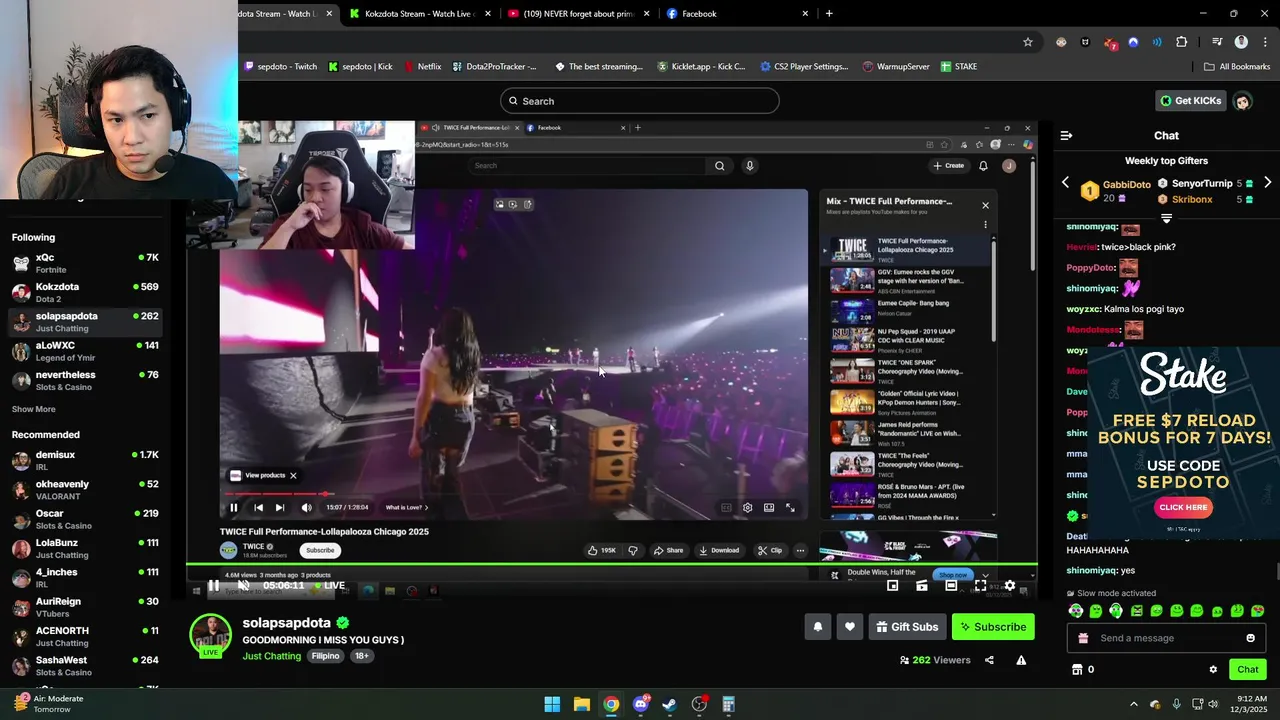Toggle theater mode on Kick player
The height and width of the screenshot is (720, 1280).
pos(951,586)
